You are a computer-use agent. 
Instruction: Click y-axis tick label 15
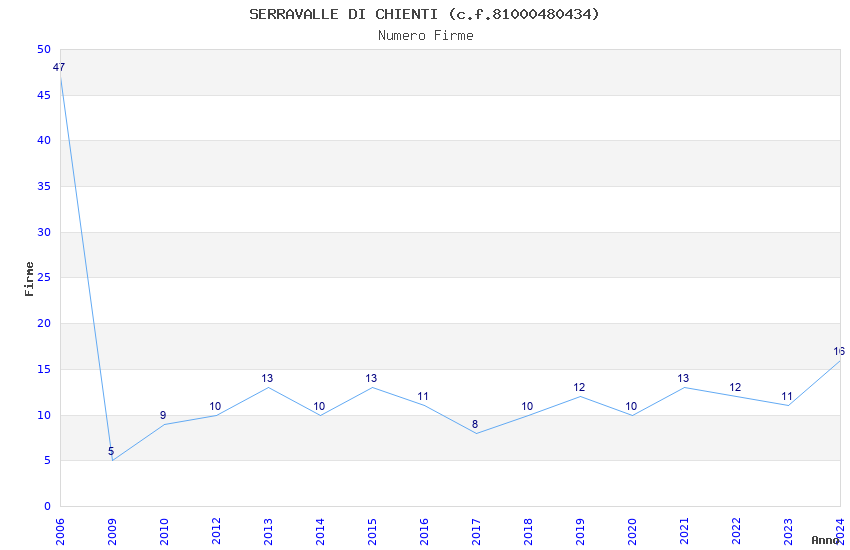(44, 370)
